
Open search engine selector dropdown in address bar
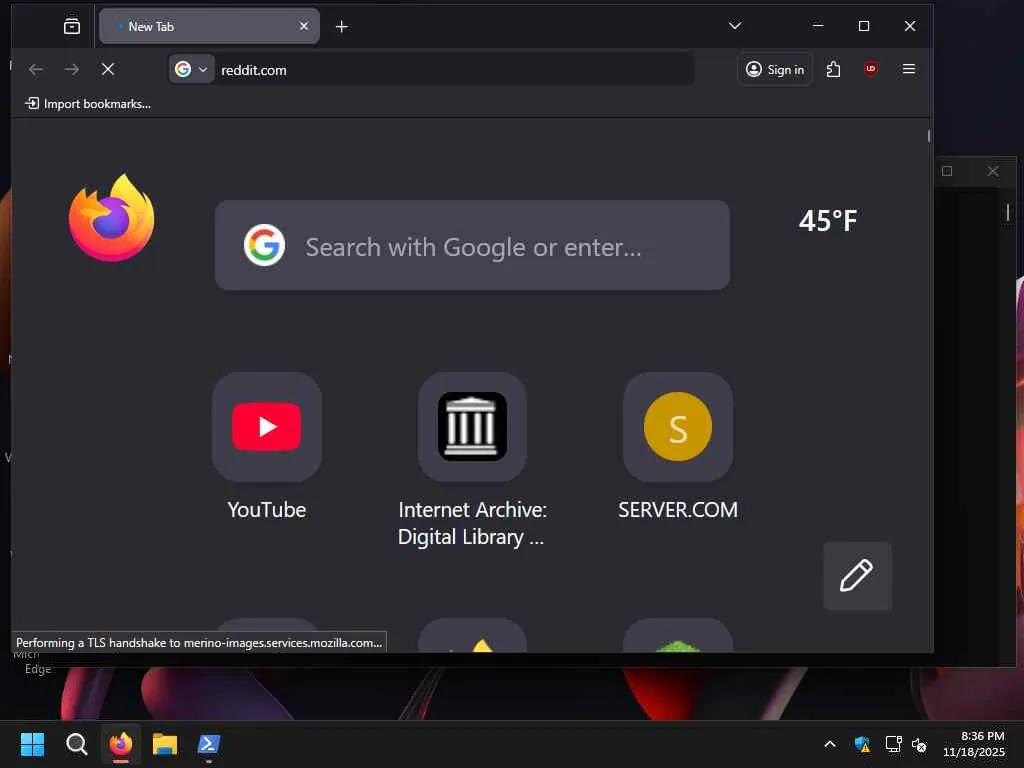point(191,69)
